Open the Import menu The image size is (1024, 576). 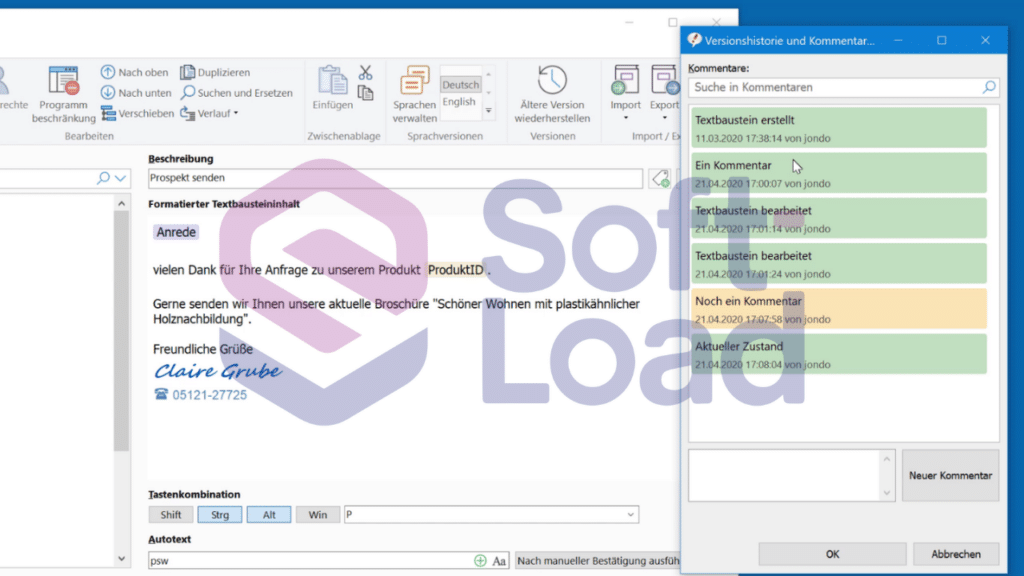(626, 93)
